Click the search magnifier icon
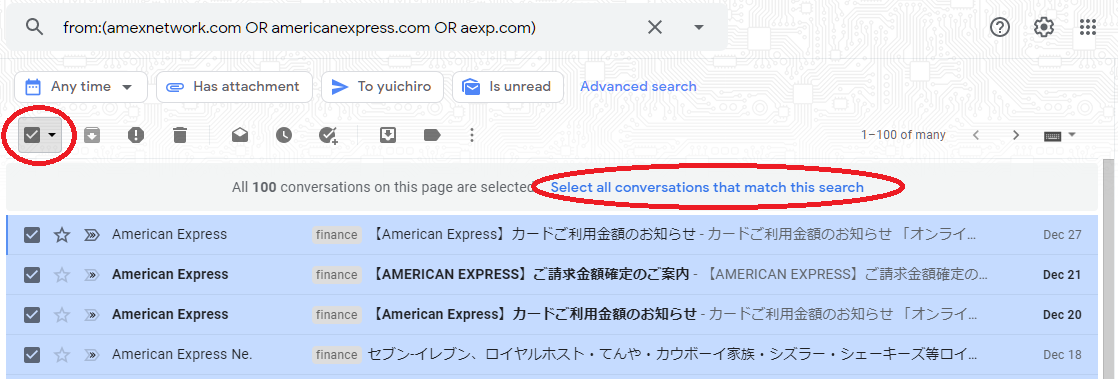This screenshot has width=1118, height=379. (34, 27)
